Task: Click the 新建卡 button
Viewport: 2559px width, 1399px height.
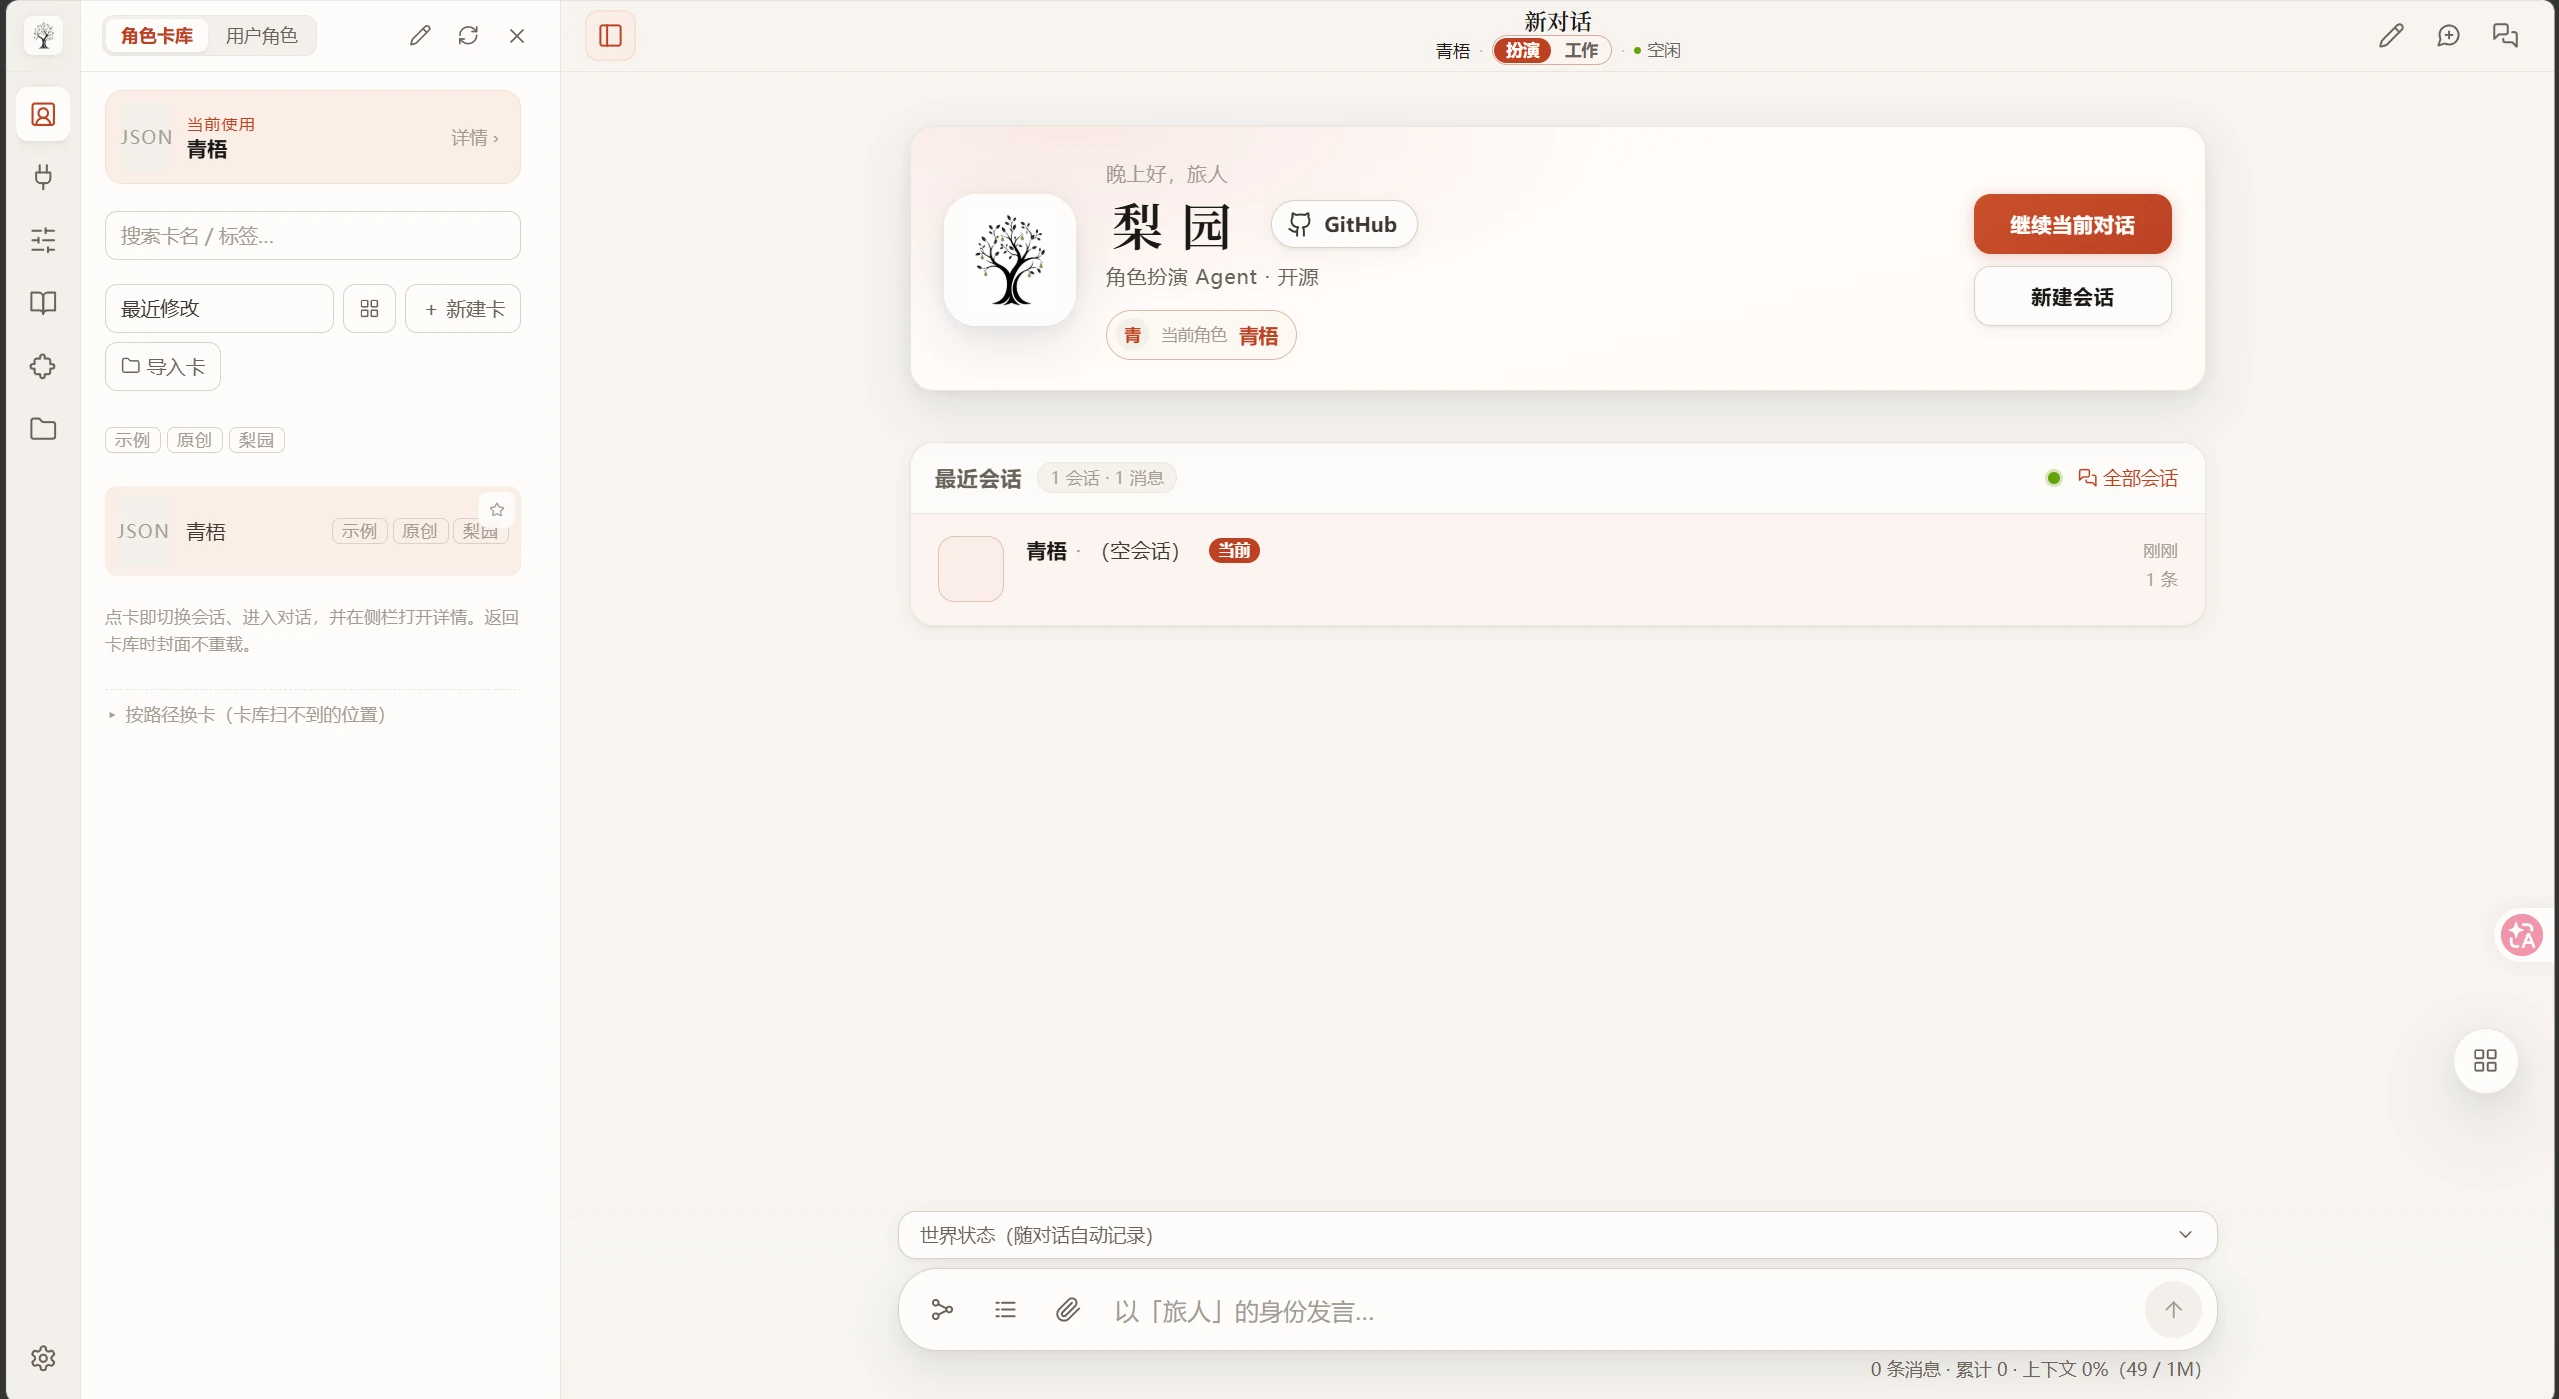Action: [x=463, y=309]
